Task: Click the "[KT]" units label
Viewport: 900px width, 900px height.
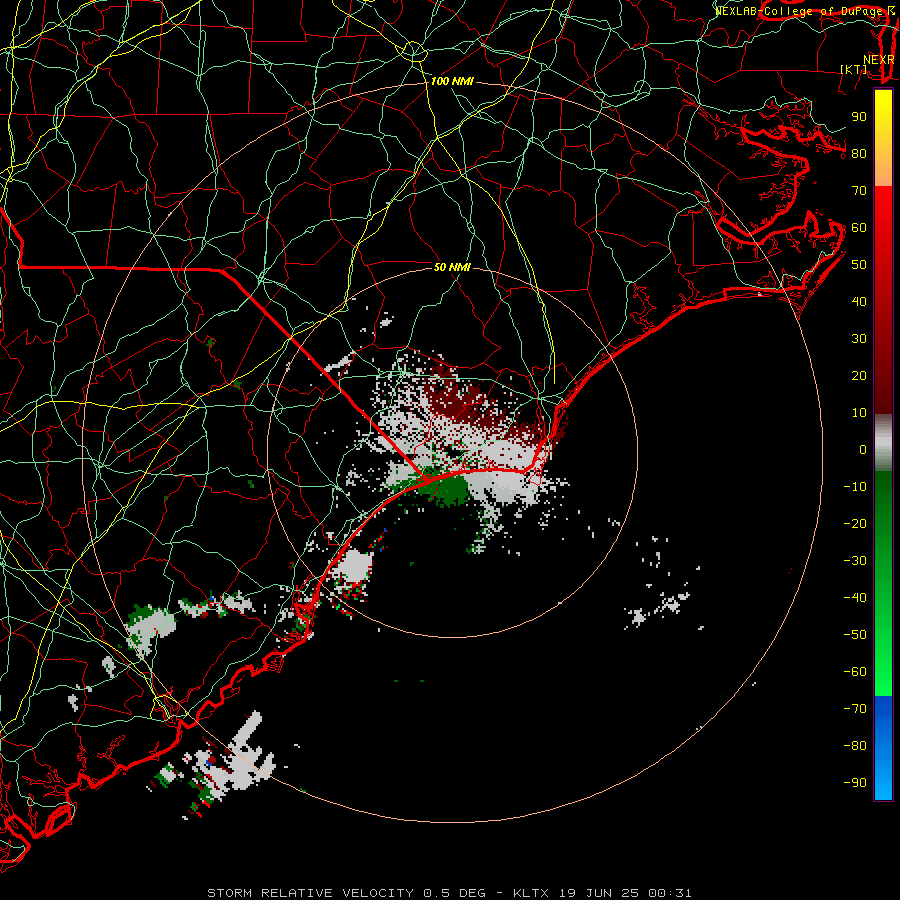Action: (x=854, y=69)
